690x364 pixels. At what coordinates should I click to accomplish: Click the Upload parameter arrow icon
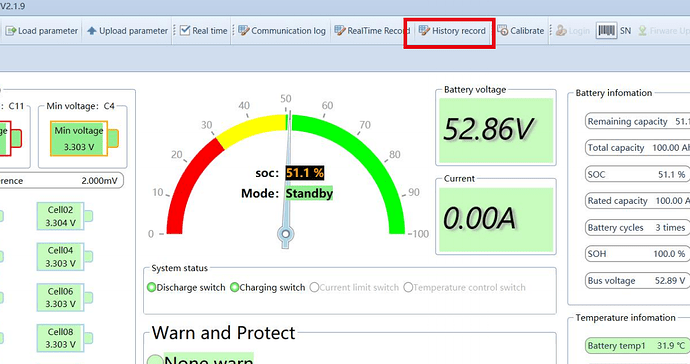[x=92, y=31]
